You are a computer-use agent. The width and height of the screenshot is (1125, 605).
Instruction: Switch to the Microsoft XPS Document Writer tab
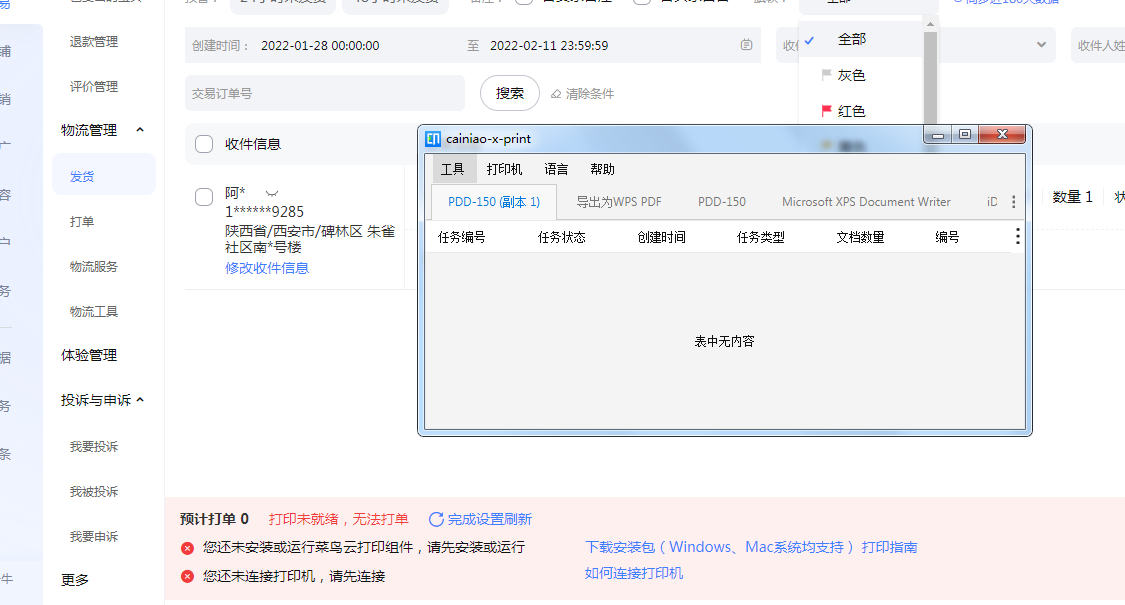point(866,202)
